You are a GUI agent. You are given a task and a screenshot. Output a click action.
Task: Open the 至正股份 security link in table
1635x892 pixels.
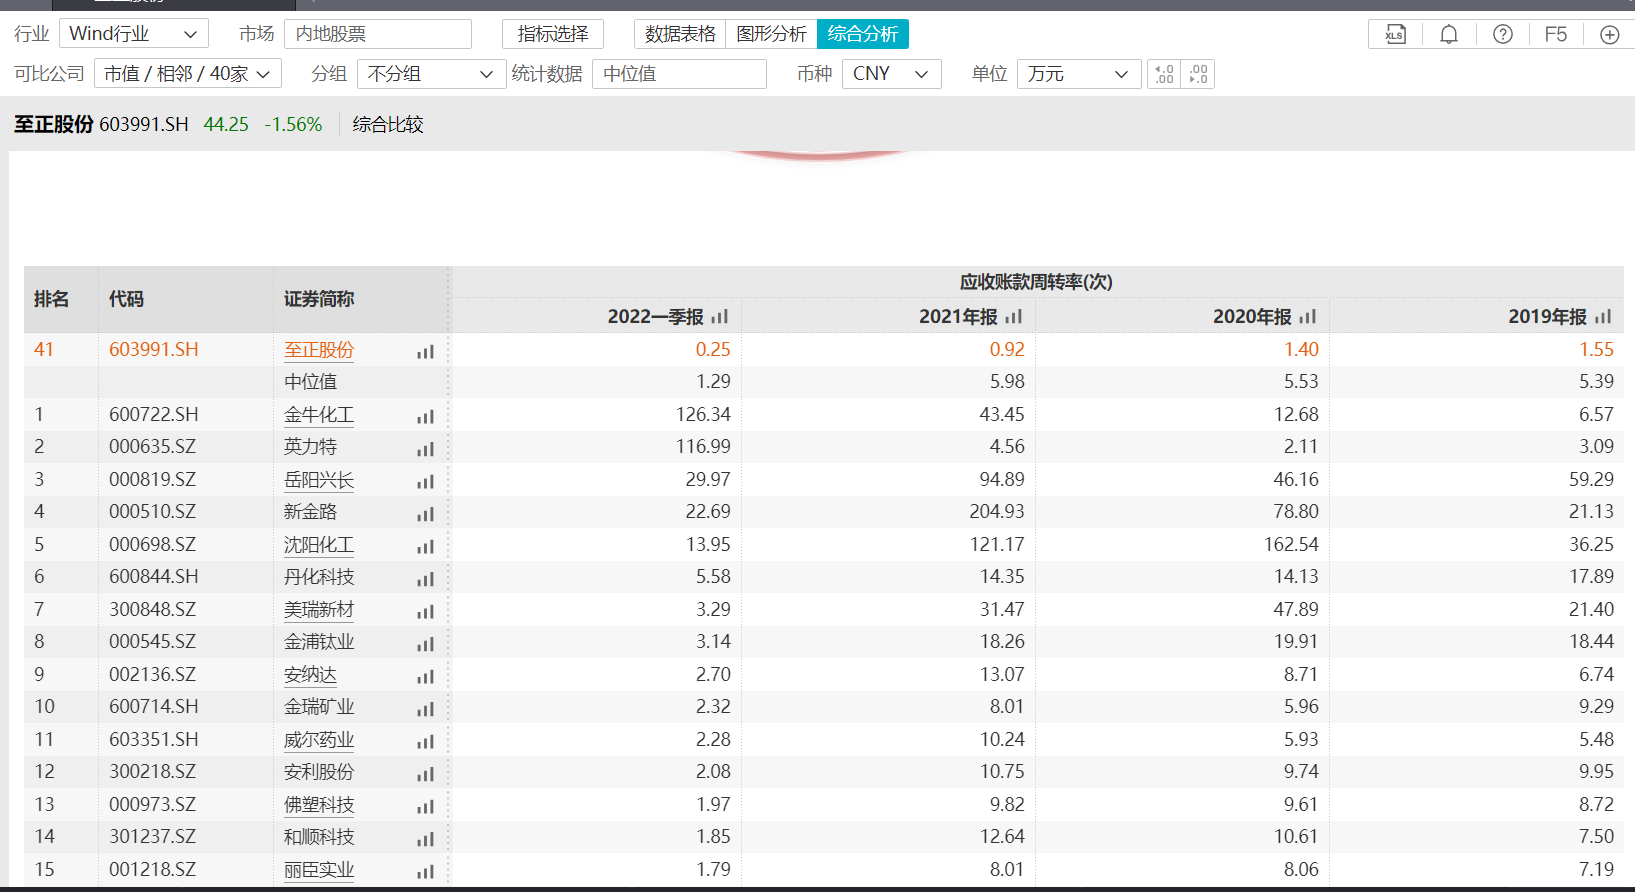pyautogui.click(x=319, y=350)
